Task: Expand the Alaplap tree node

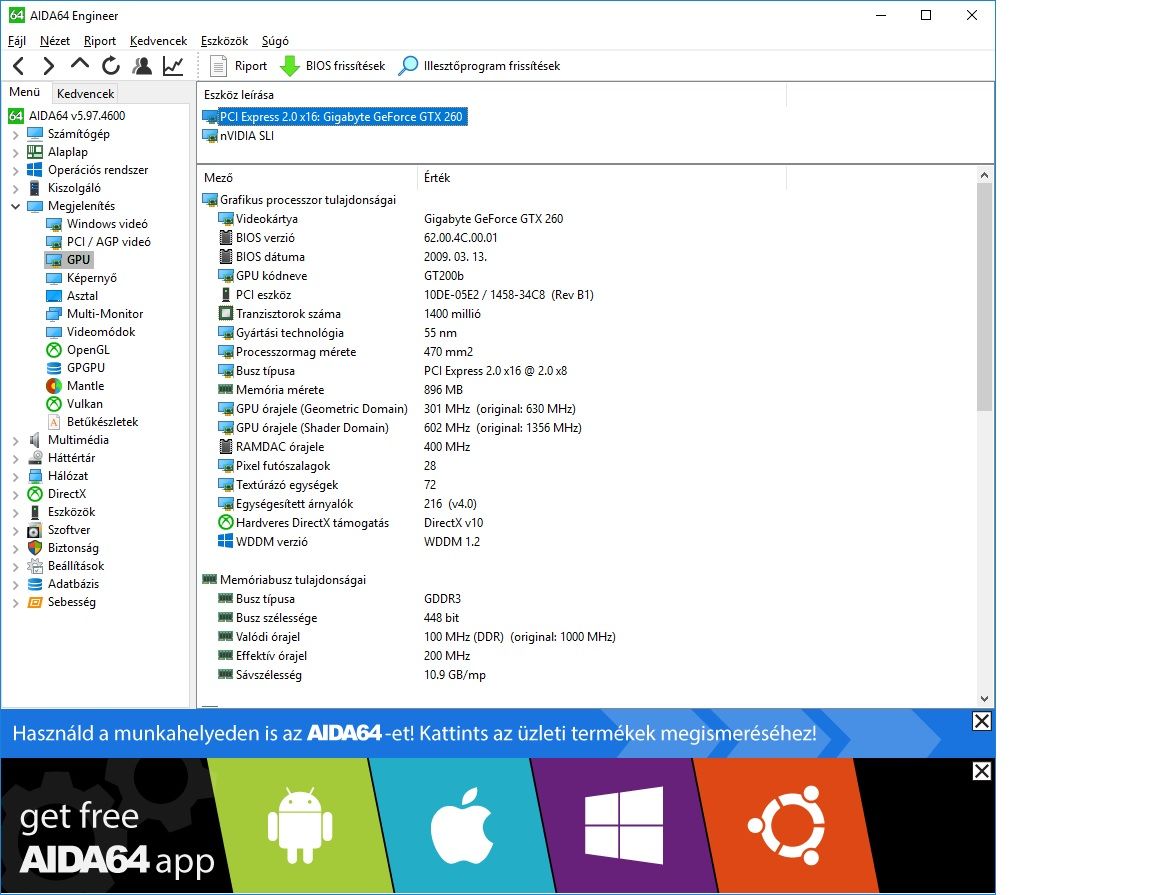Action: coord(15,152)
